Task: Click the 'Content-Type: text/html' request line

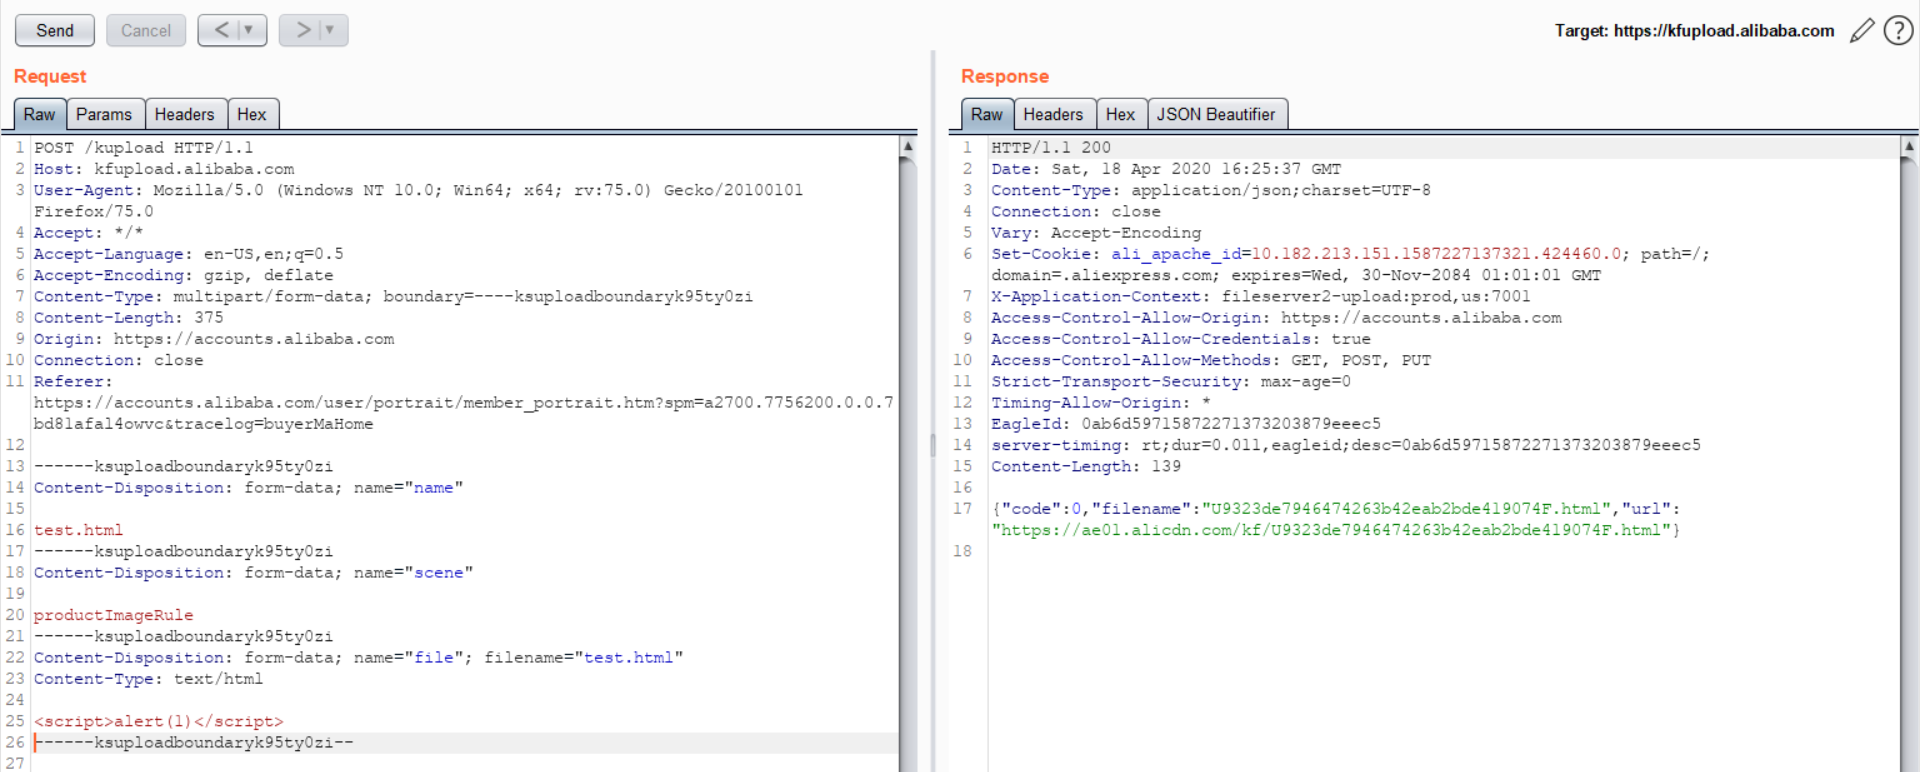Action: coord(148,679)
